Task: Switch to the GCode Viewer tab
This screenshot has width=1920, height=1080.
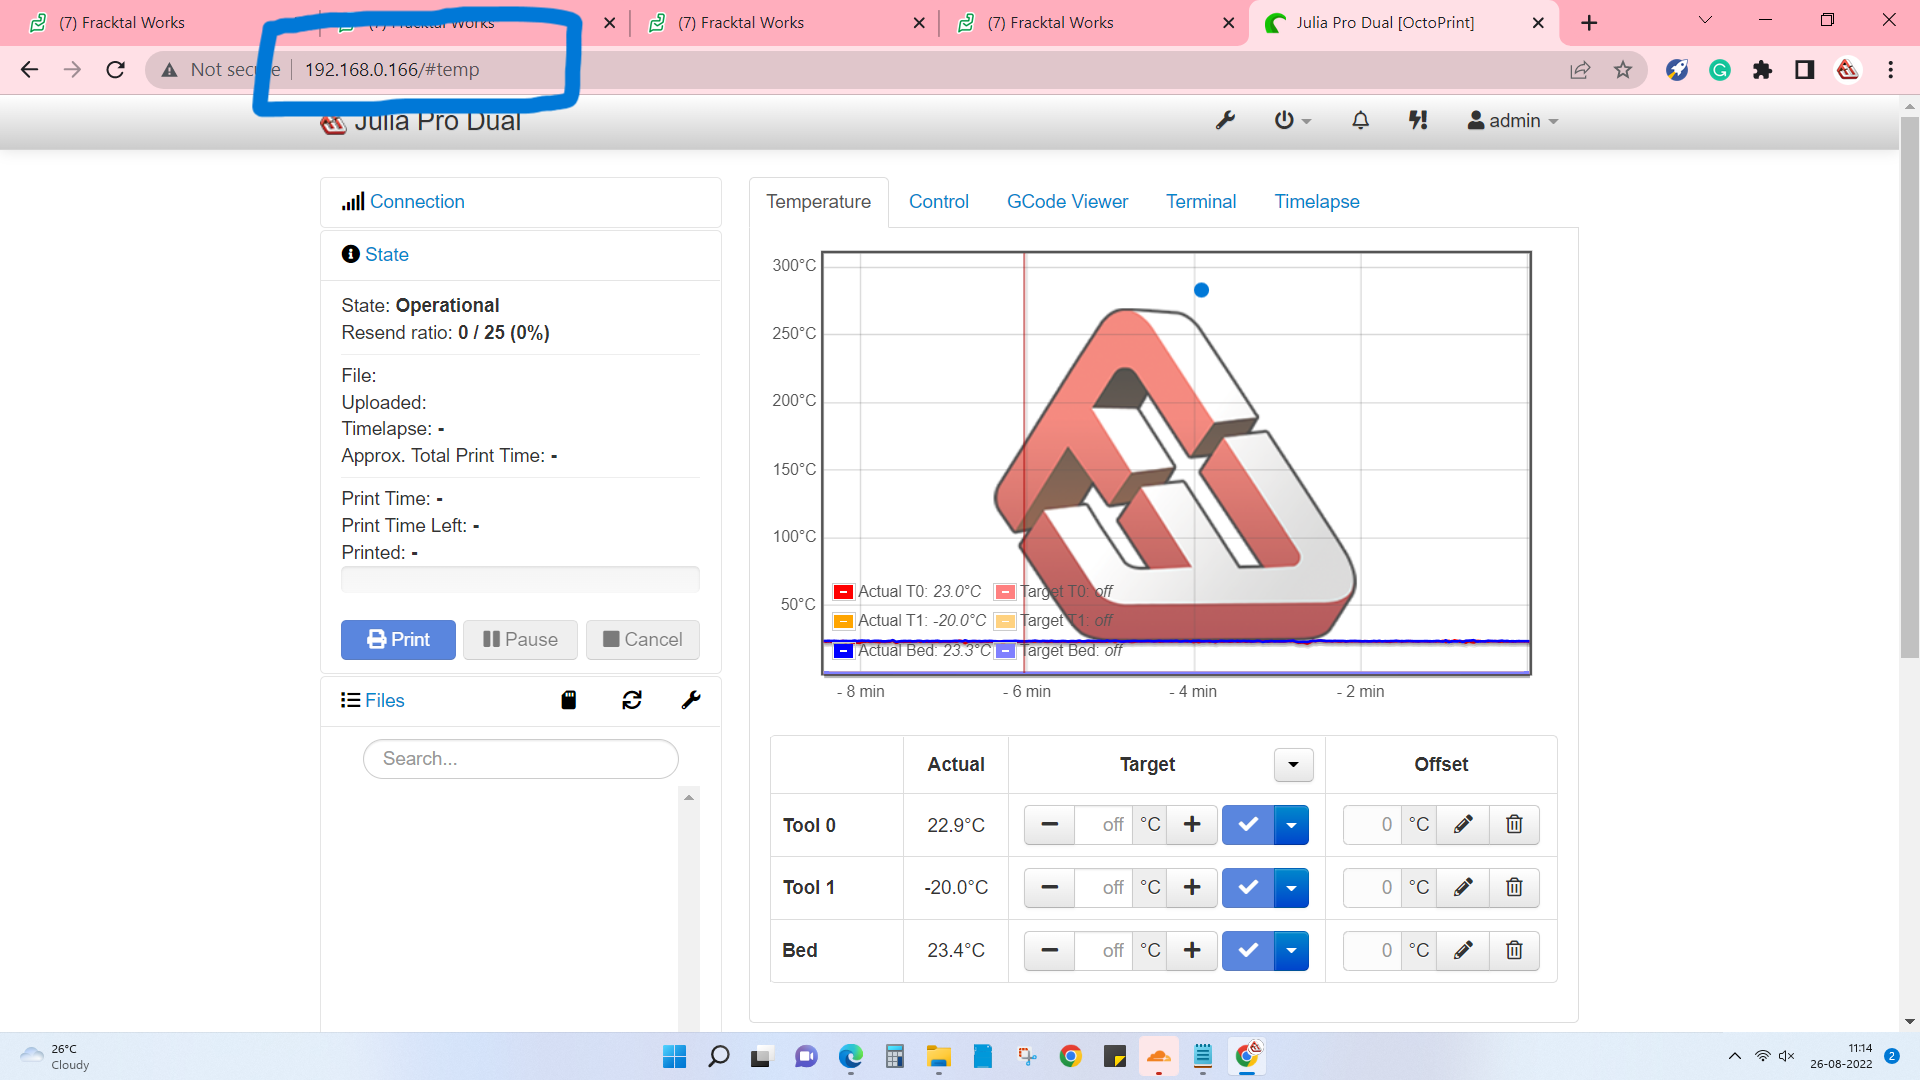Action: (x=1067, y=202)
